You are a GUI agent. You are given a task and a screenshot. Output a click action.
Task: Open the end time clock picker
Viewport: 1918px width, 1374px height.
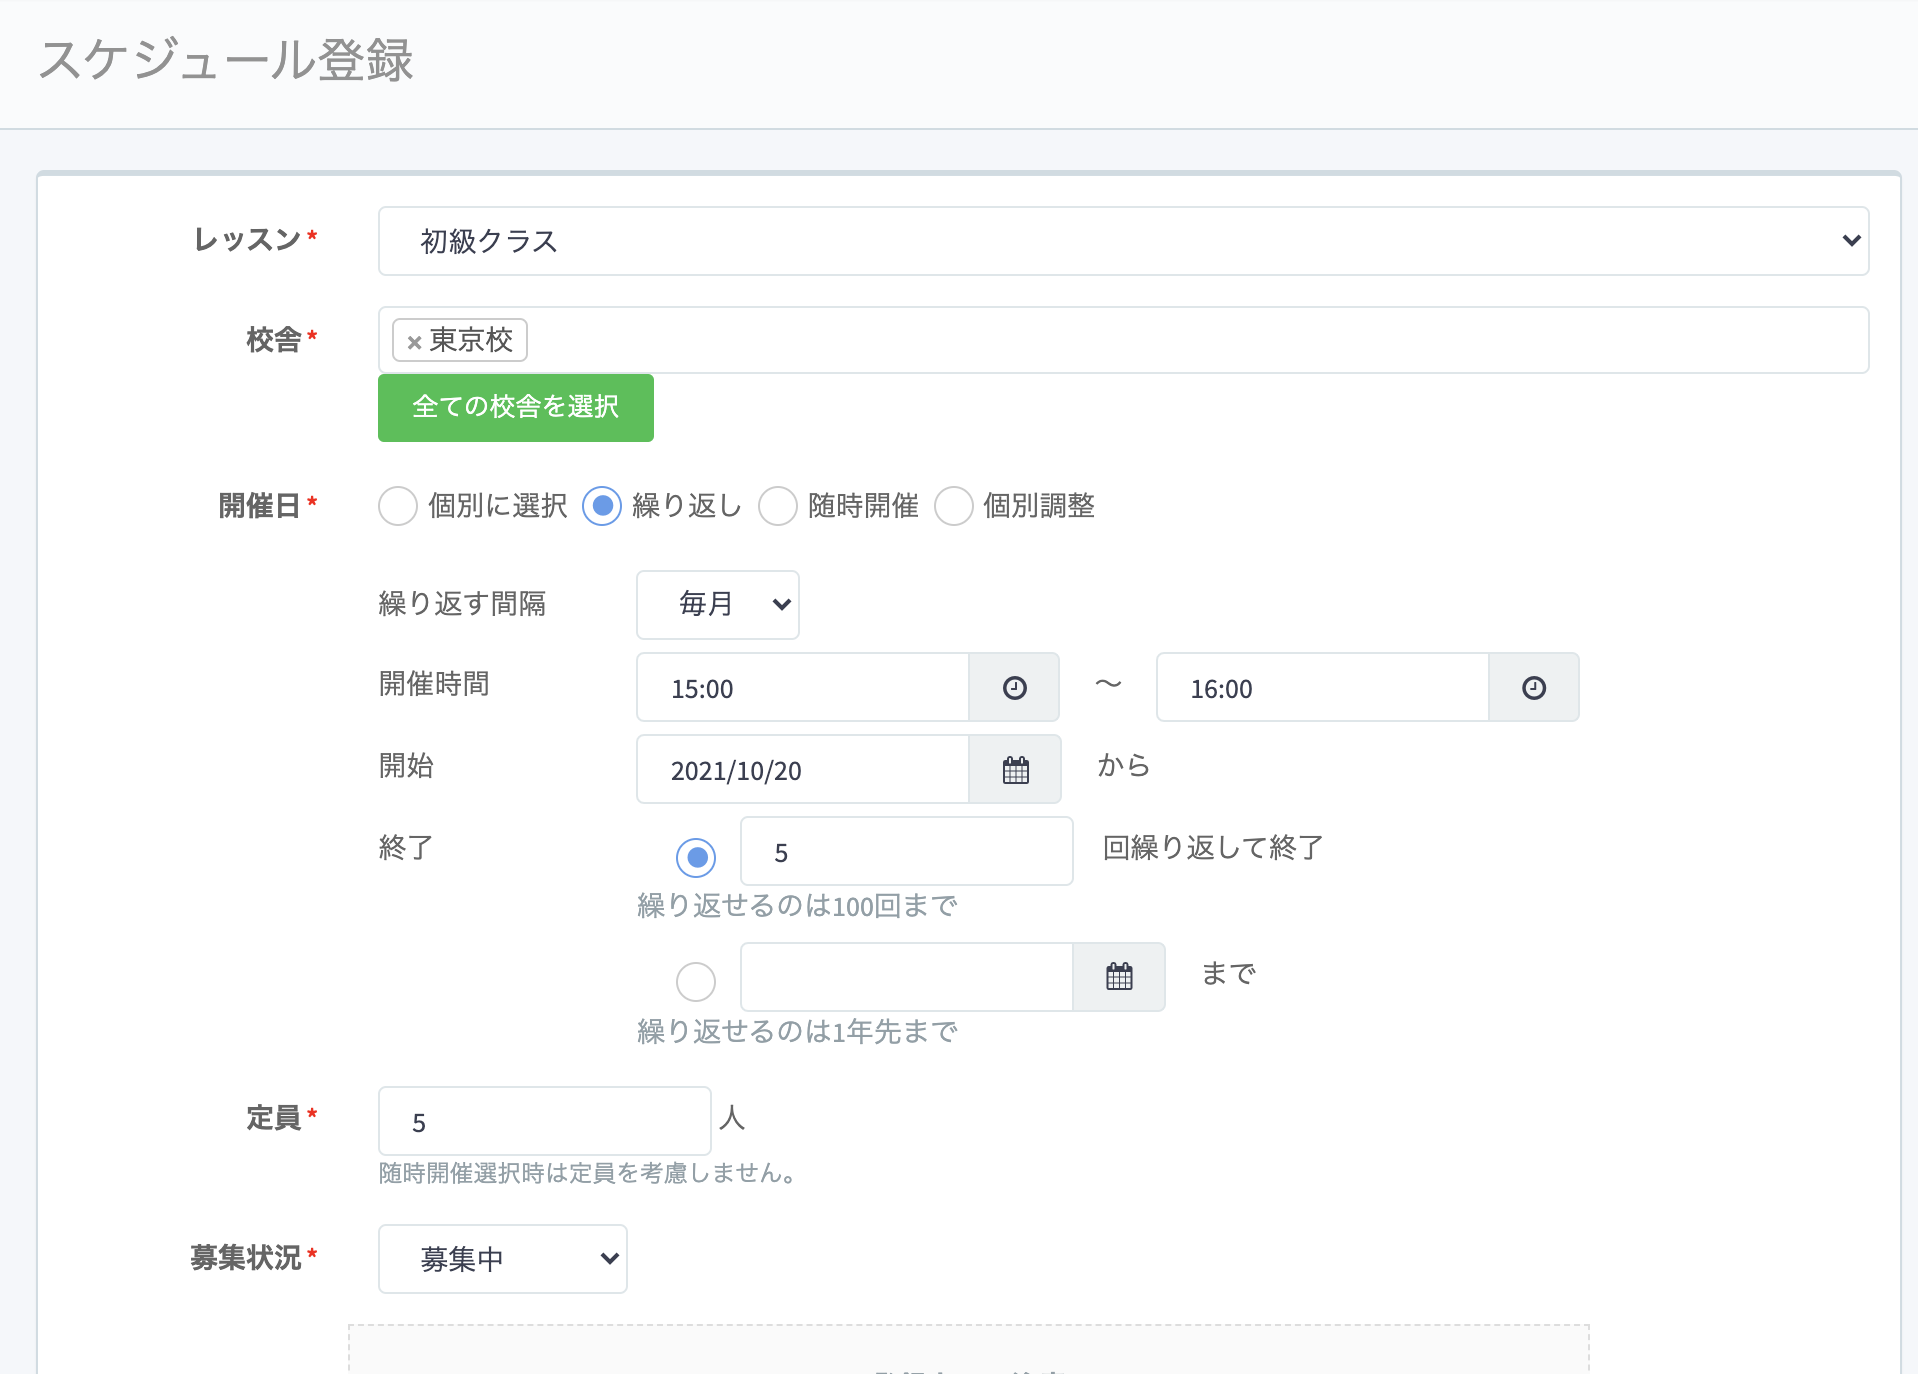1534,688
